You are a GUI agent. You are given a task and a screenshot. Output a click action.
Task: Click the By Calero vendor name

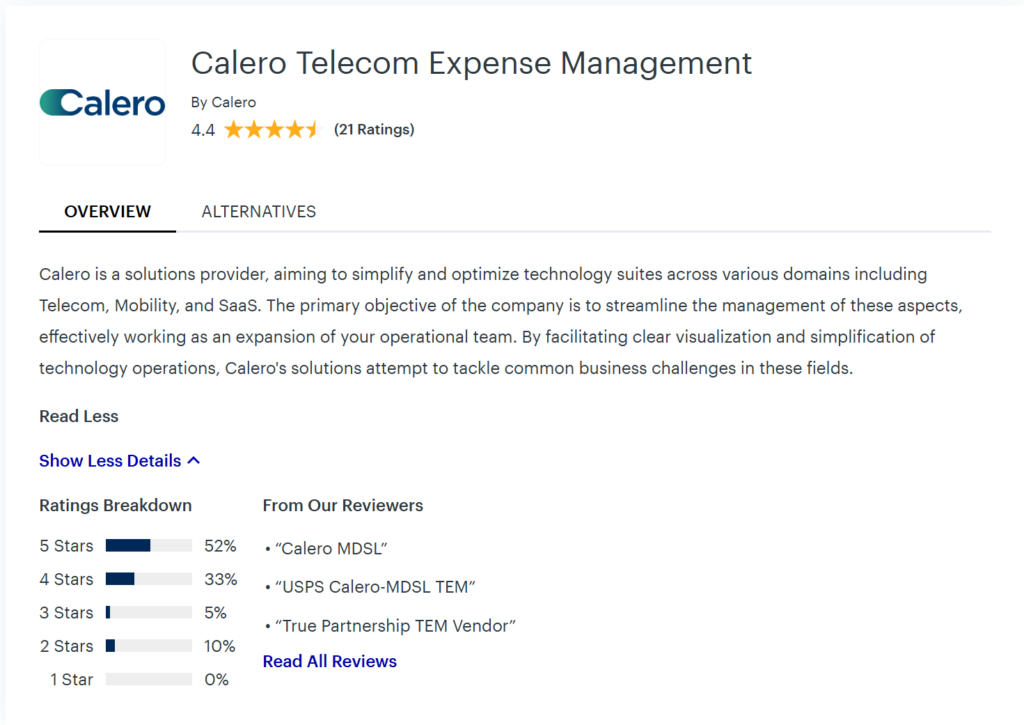pos(223,102)
